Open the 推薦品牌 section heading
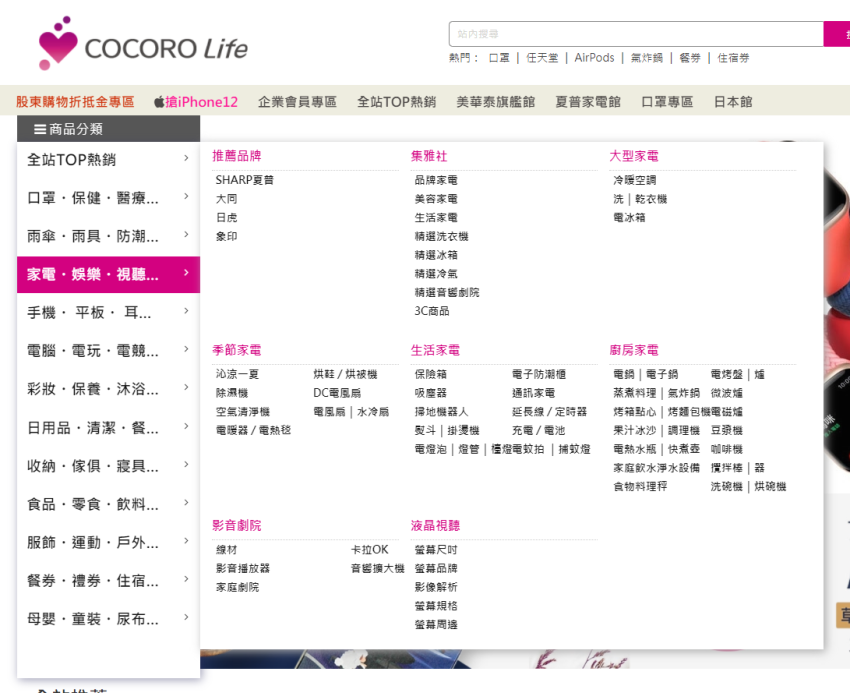This screenshot has height=693, width=850. [x=236, y=156]
